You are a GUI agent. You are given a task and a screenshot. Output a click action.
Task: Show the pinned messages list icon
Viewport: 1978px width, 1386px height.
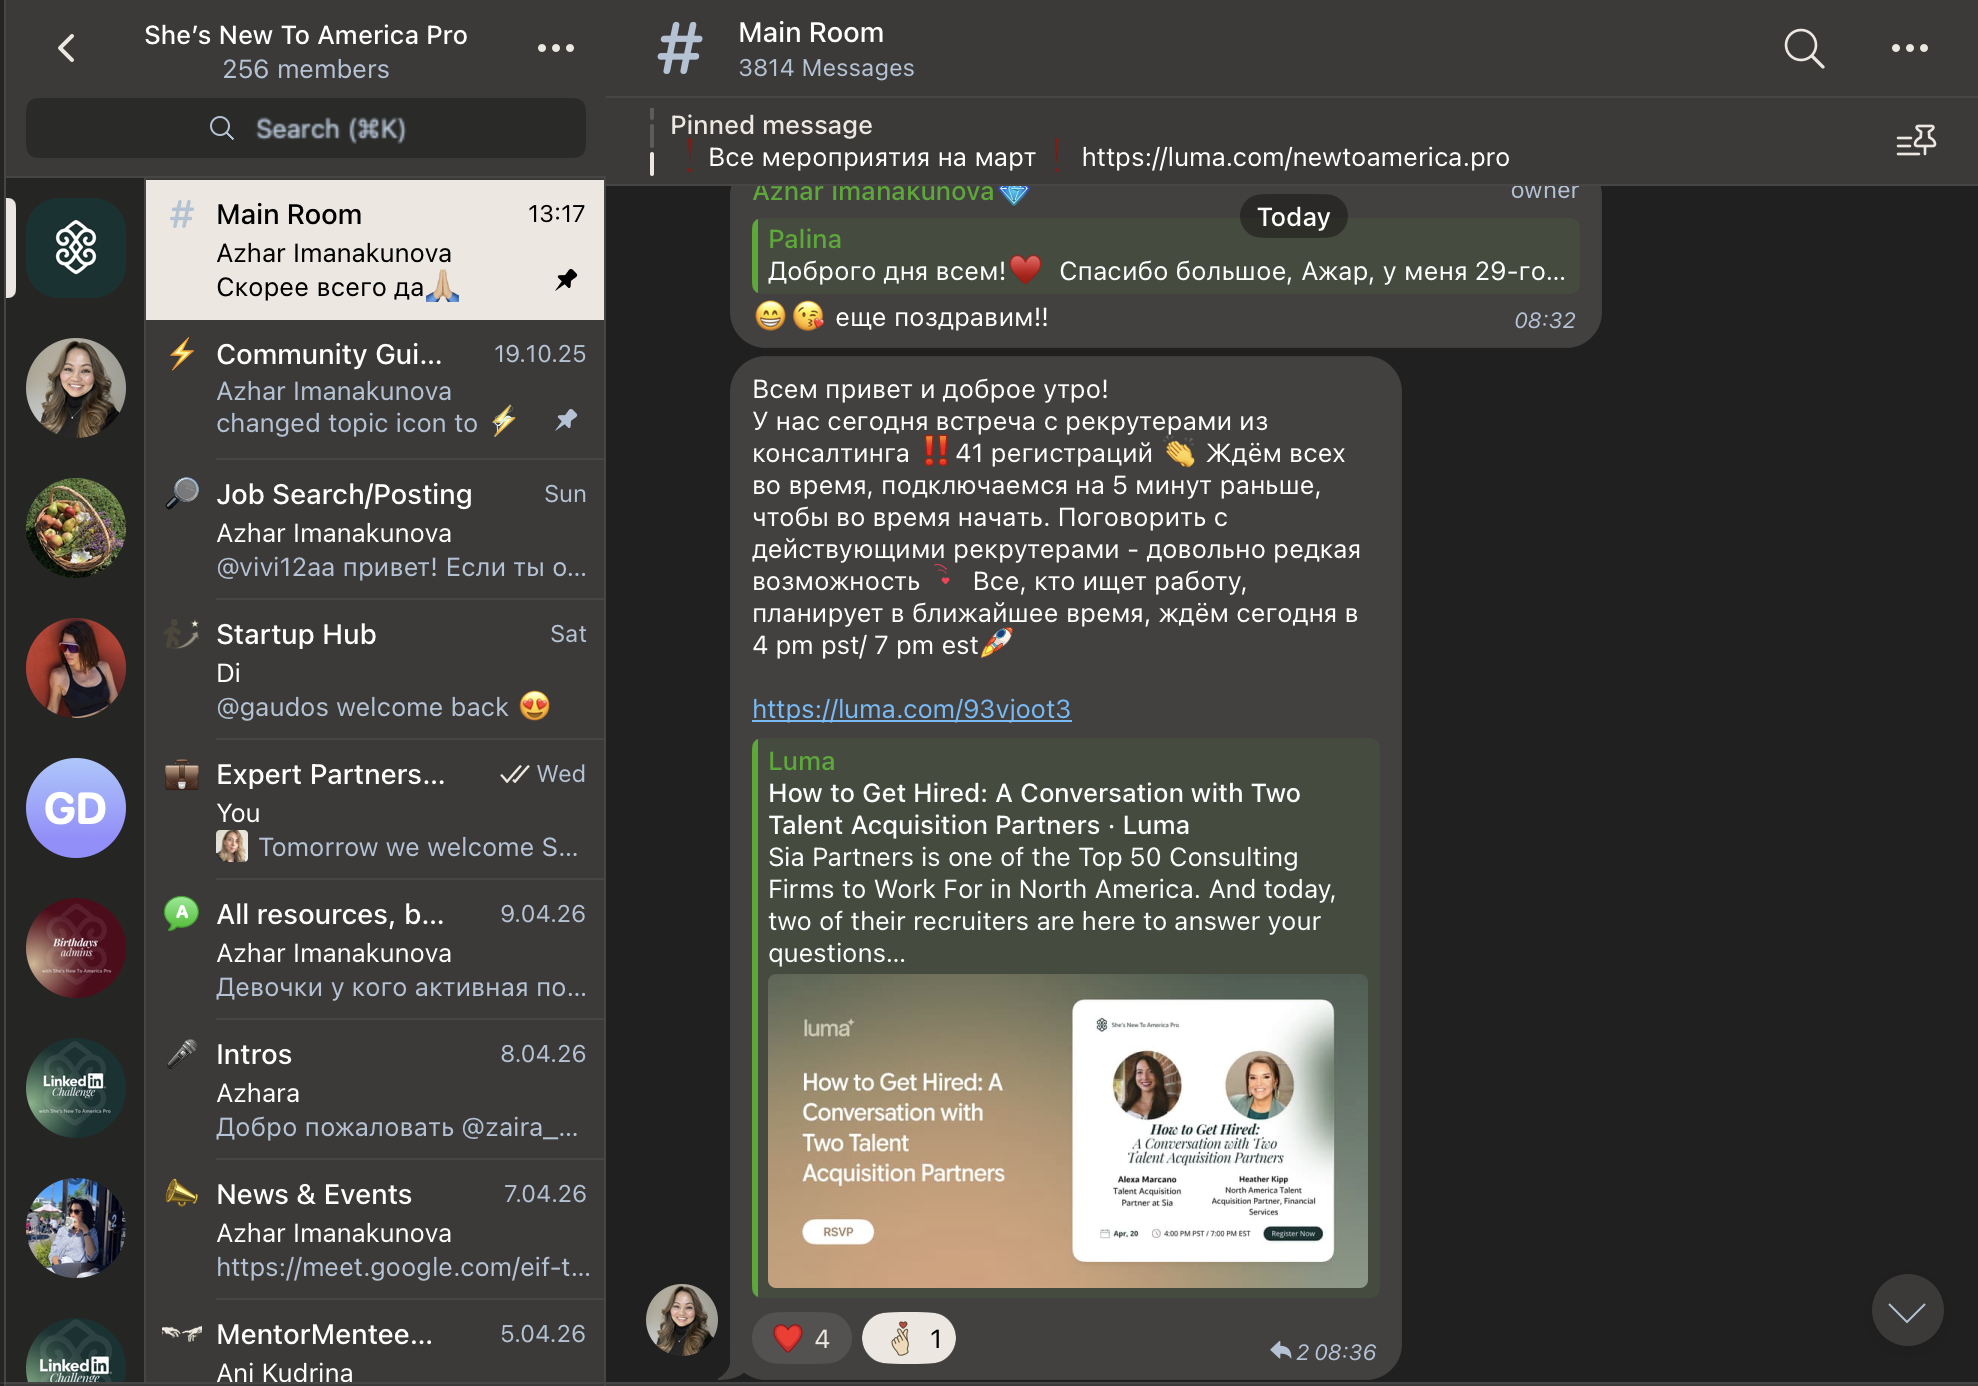point(1915,141)
